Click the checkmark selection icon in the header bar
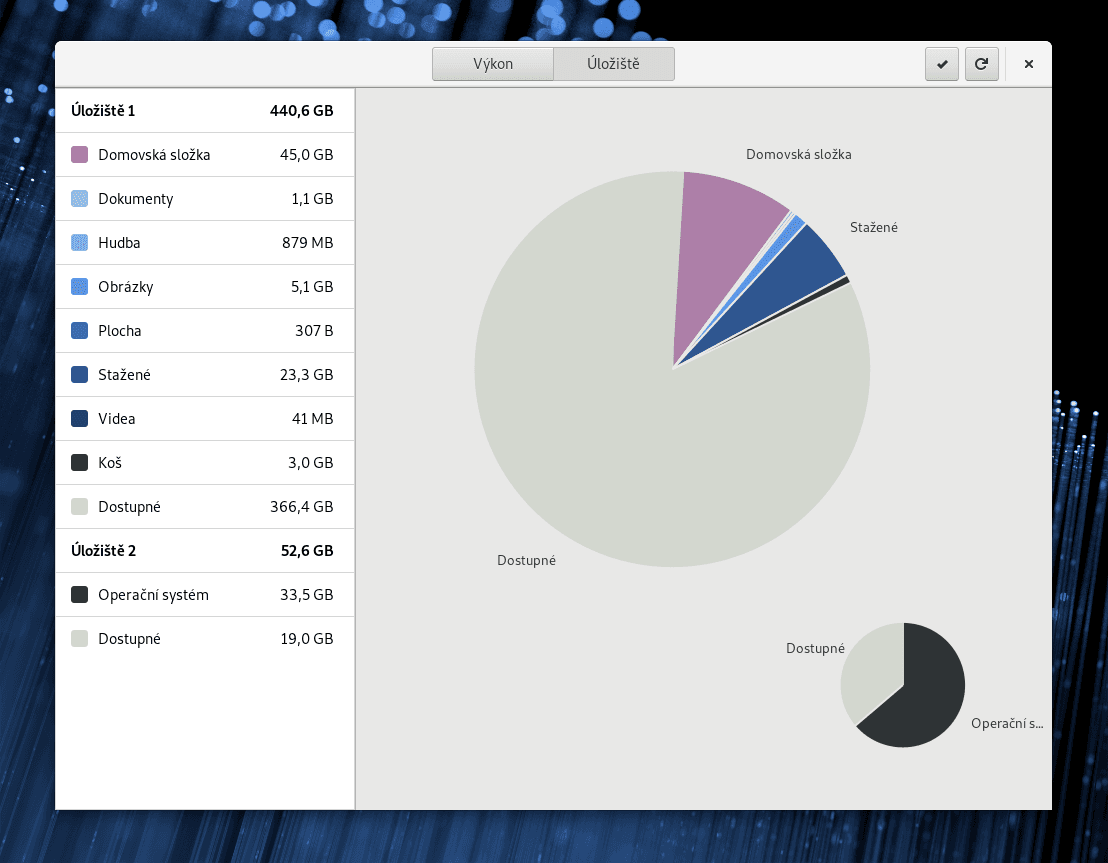 [941, 63]
